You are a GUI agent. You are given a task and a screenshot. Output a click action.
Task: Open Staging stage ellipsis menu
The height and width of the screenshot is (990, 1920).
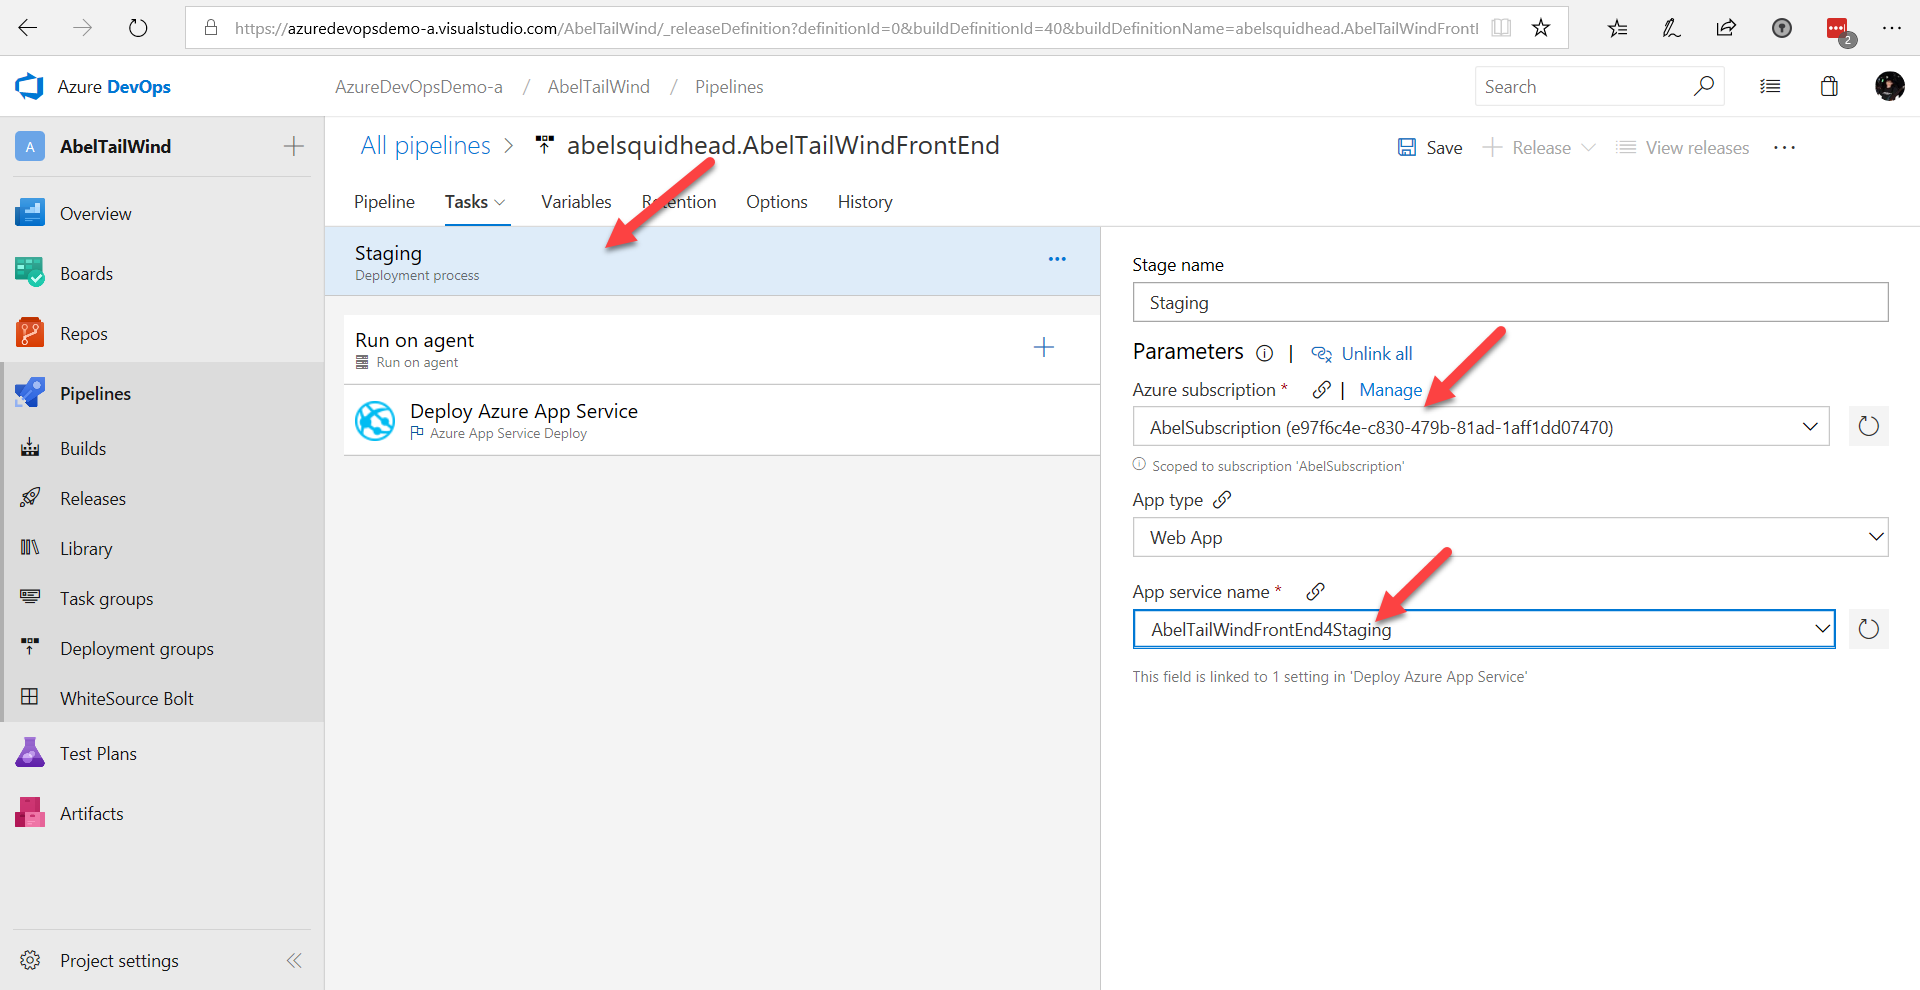point(1057,259)
